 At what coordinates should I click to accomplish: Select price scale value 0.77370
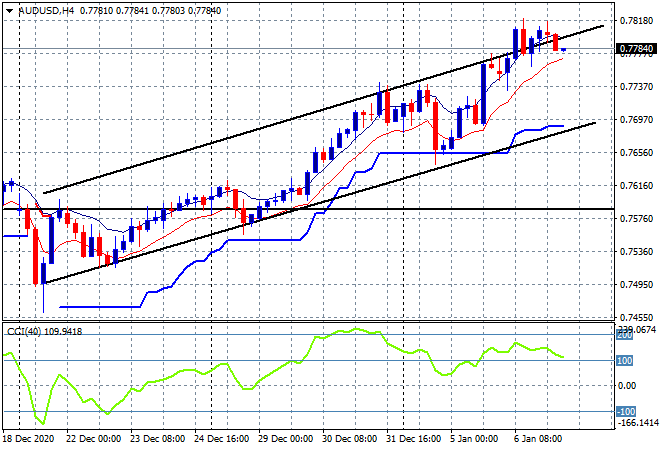click(636, 87)
